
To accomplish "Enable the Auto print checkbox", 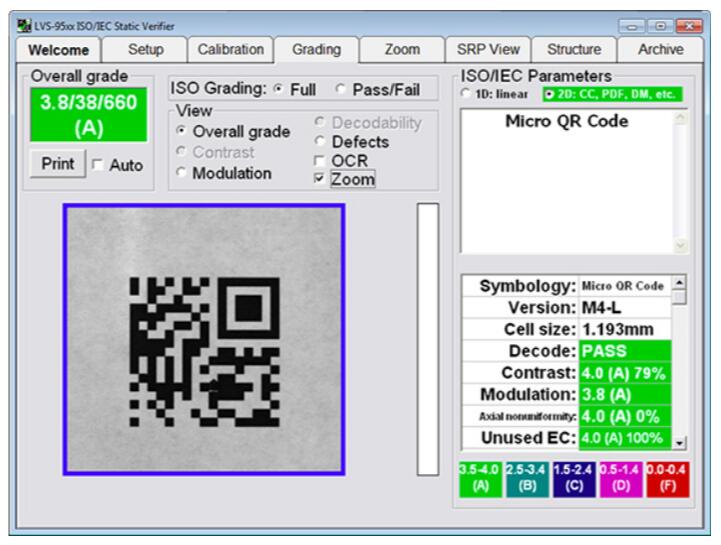I will point(100,165).
